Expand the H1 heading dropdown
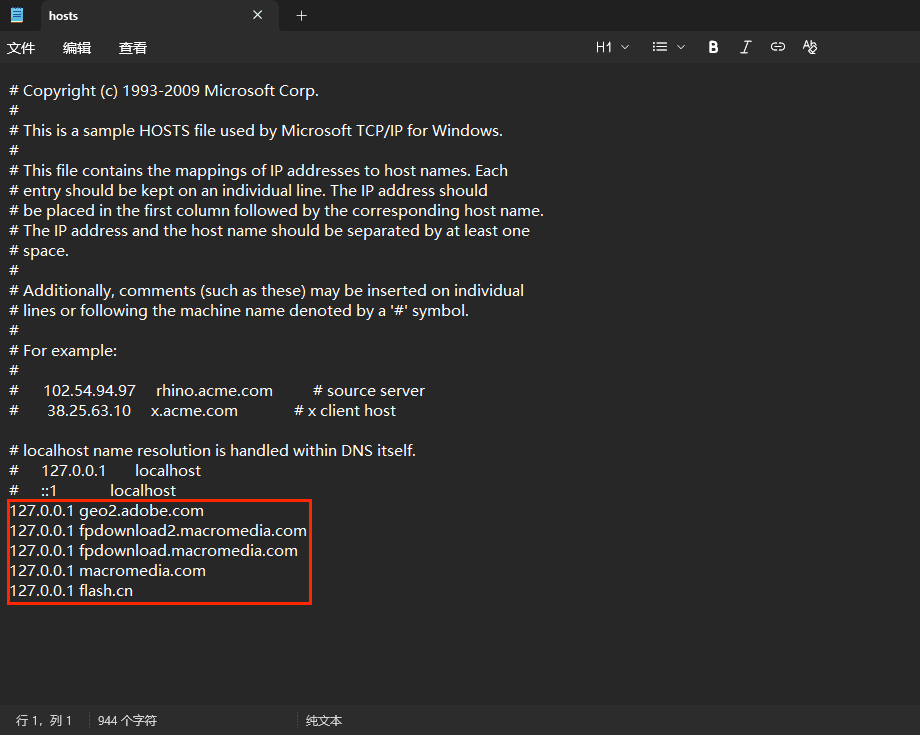920x735 pixels. click(612, 47)
